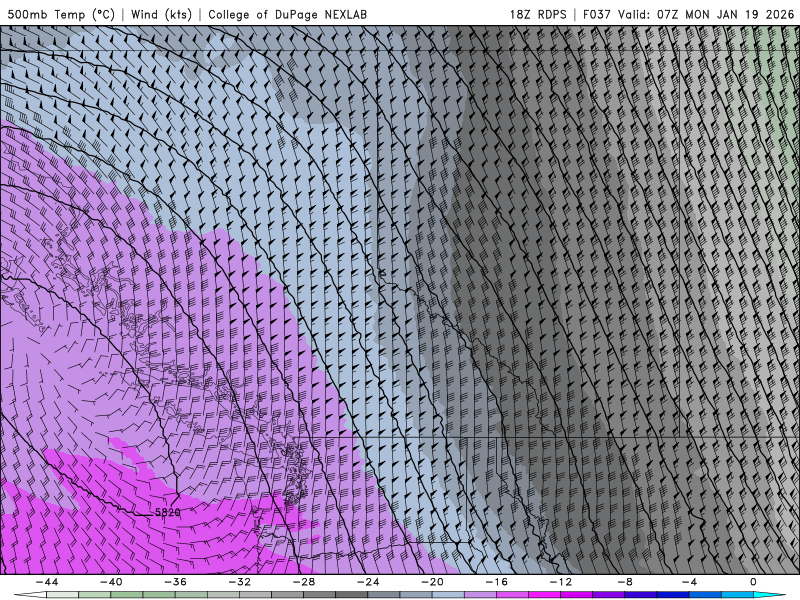Click the -36 color scale label
The height and width of the screenshot is (600, 800).
point(175,582)
